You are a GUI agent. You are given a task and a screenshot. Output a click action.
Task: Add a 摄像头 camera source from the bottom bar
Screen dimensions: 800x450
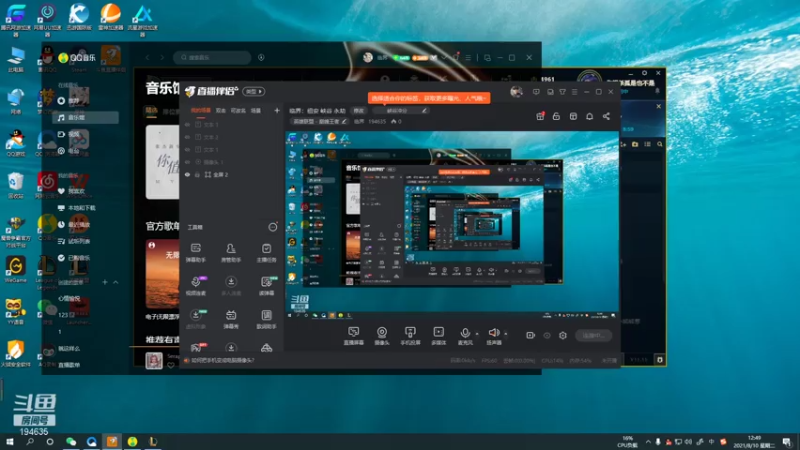tap(382, 336)
